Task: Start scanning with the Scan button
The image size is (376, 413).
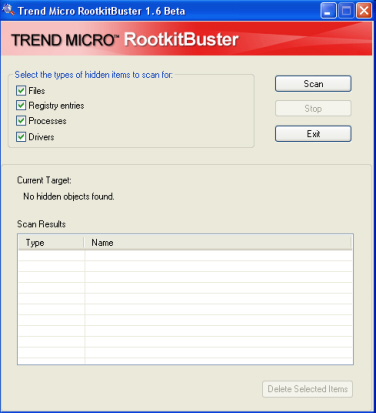Action: pos(313,84)
